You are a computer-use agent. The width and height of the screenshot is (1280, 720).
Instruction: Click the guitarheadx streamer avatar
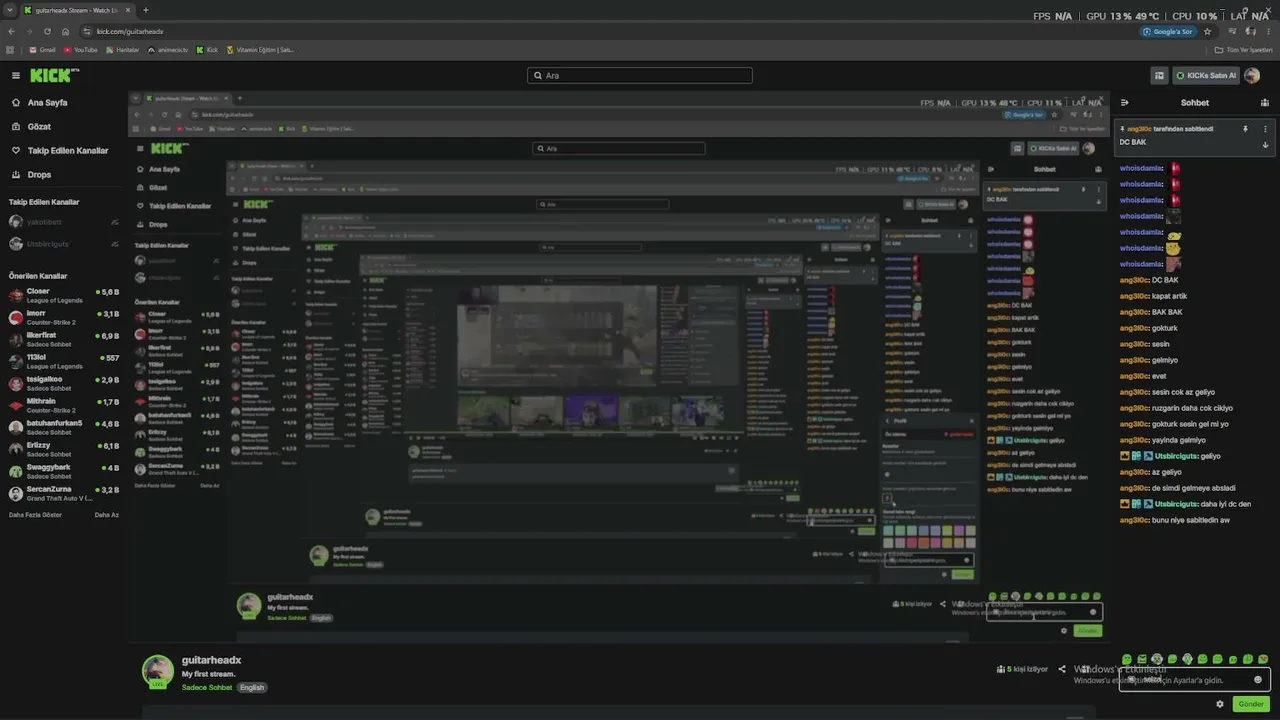coord(158,672)
